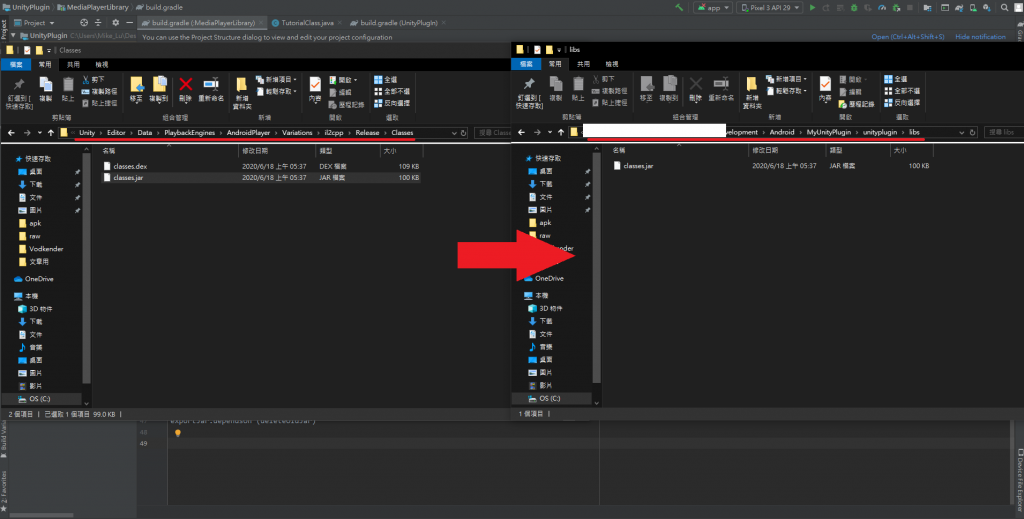The image size is (1024, 519).
Task: Open recent locations dropdown in libs window
Action: click(549, 132)
